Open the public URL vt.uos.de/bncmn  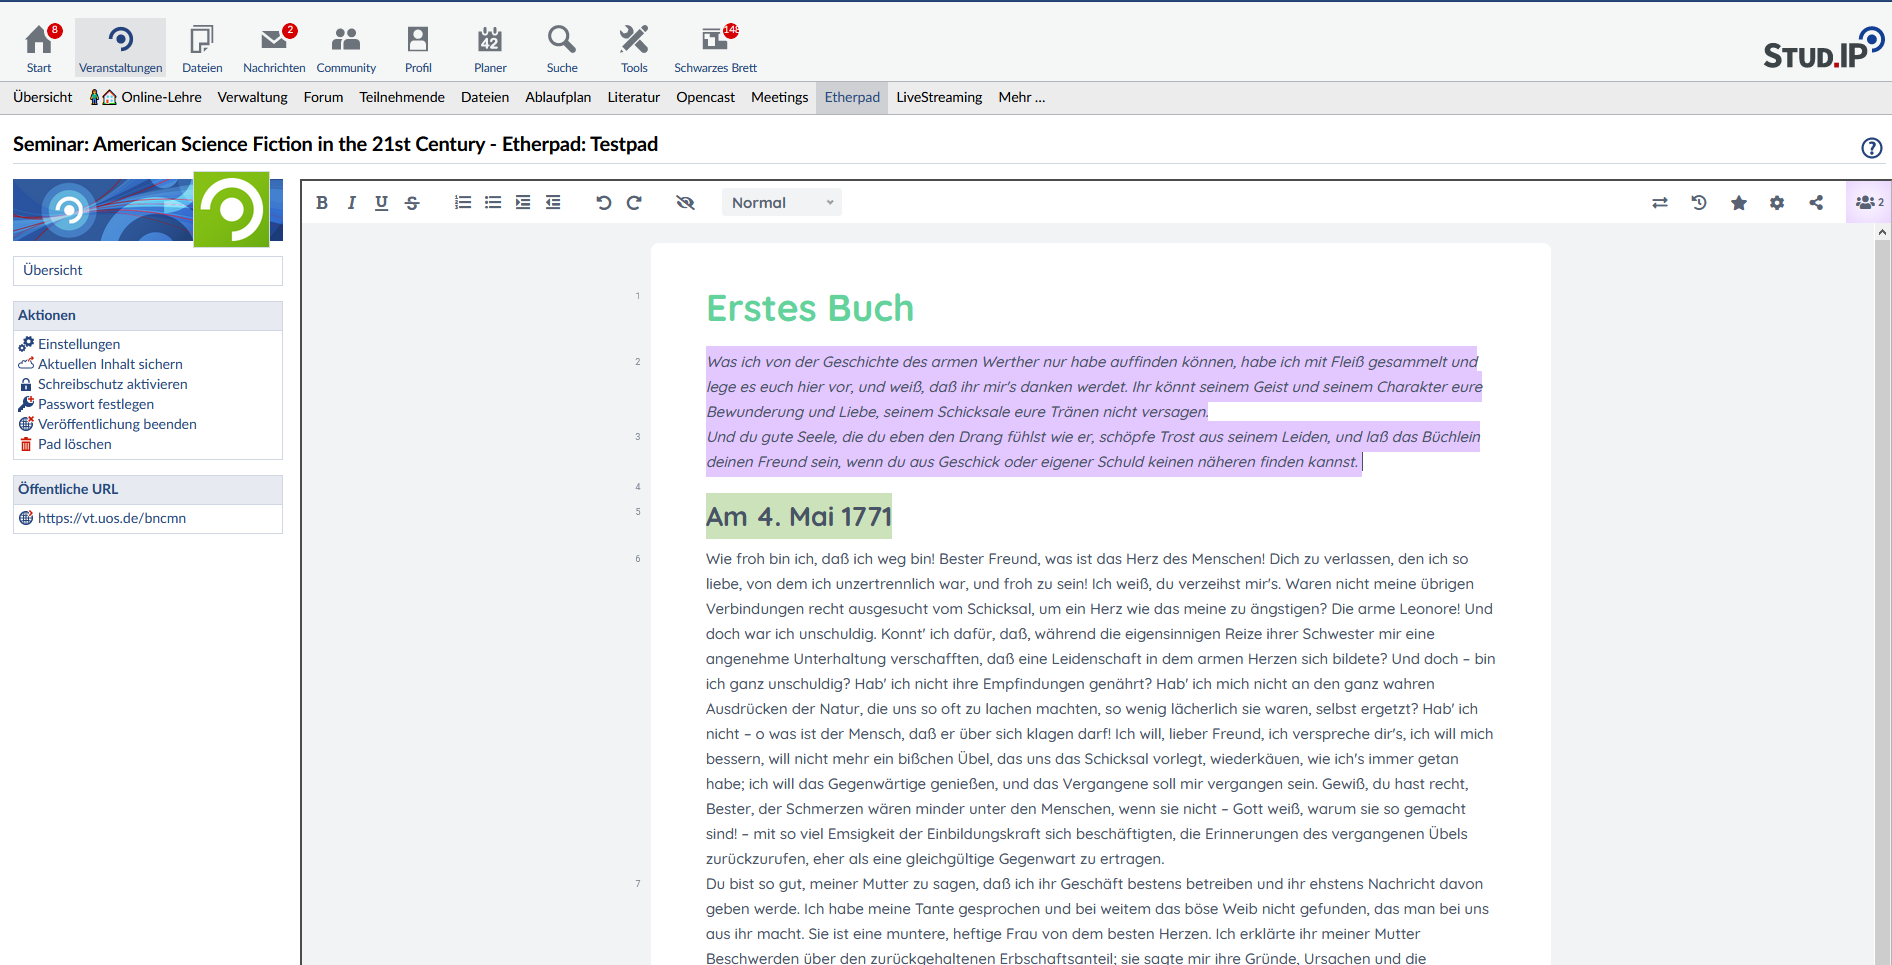112,518
